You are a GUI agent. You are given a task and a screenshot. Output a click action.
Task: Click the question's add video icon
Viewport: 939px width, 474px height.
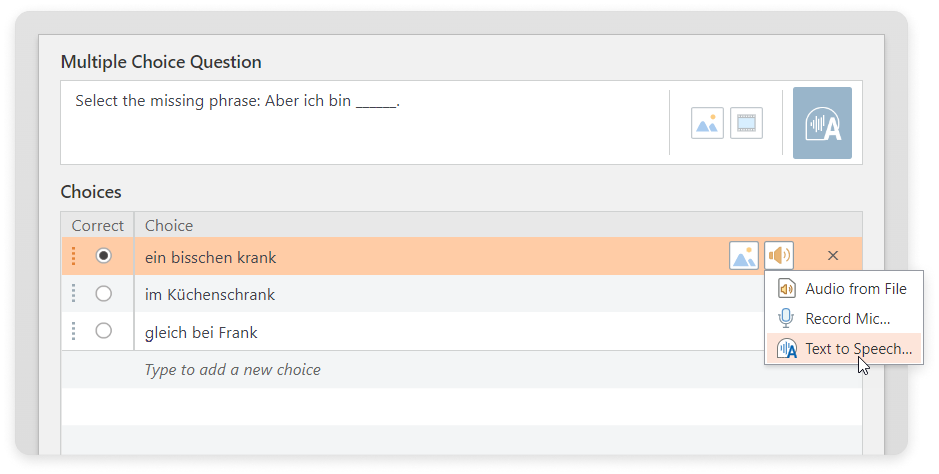(746, 123)
